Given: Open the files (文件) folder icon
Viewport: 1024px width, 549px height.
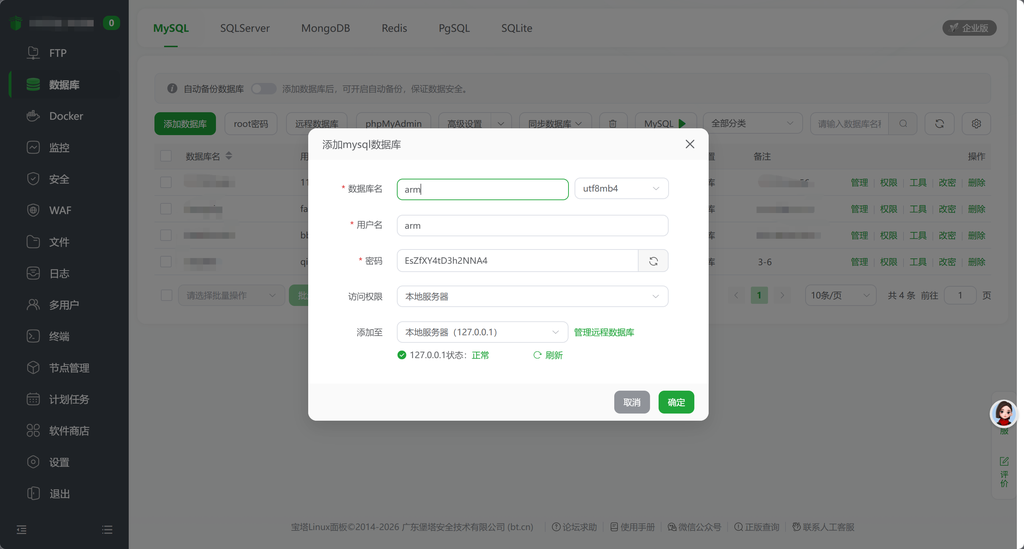Looking at the screenshot, I should (x=33, y=242).
